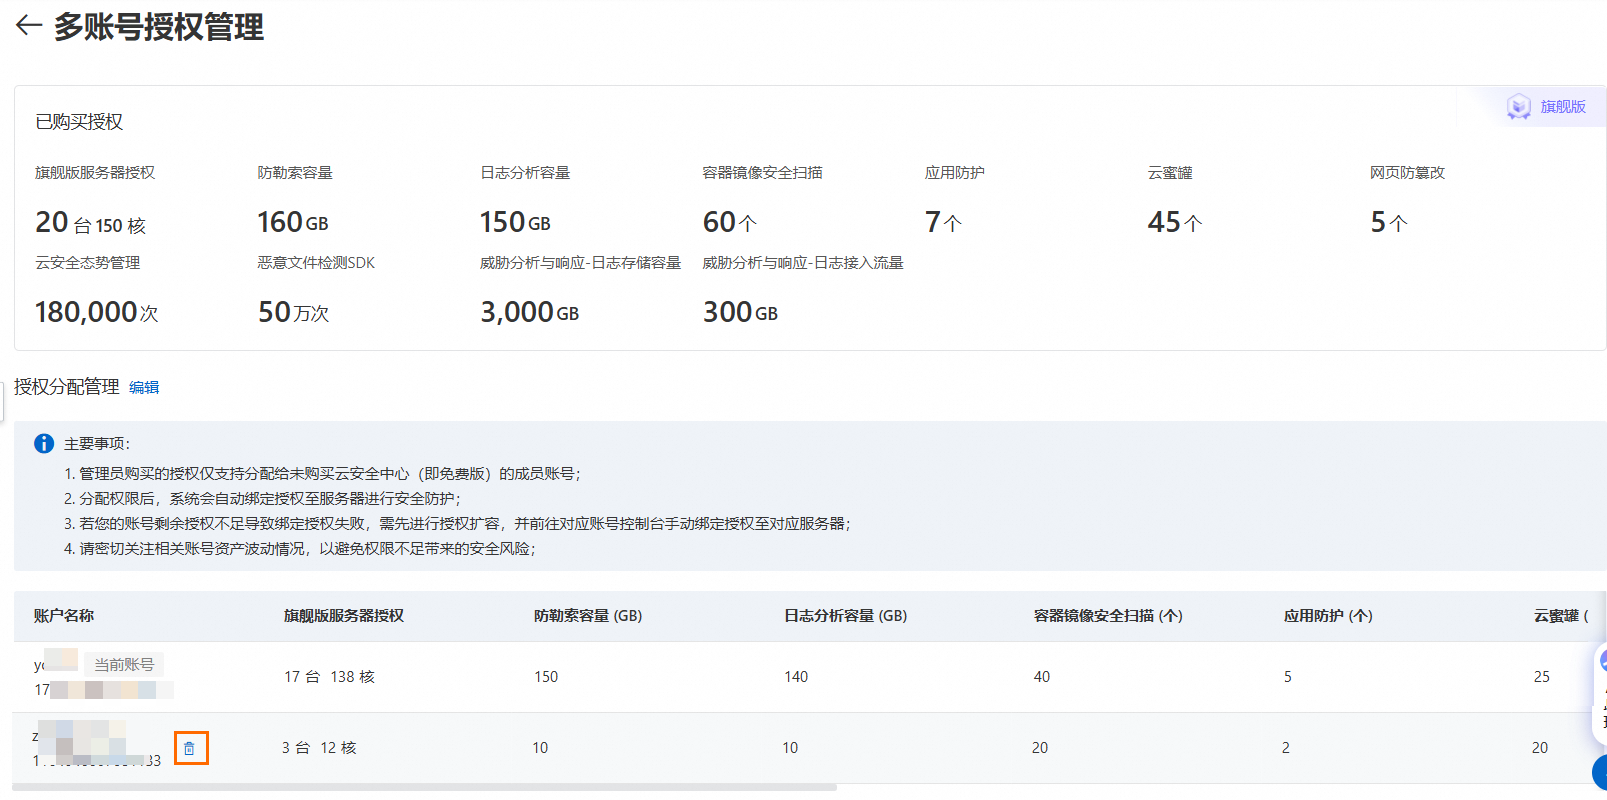Click second row's 20 under 容器镜像安全扫描 column
Image resolution: width=1607 pixels, height=800 pixels.
pos(1040,748)
